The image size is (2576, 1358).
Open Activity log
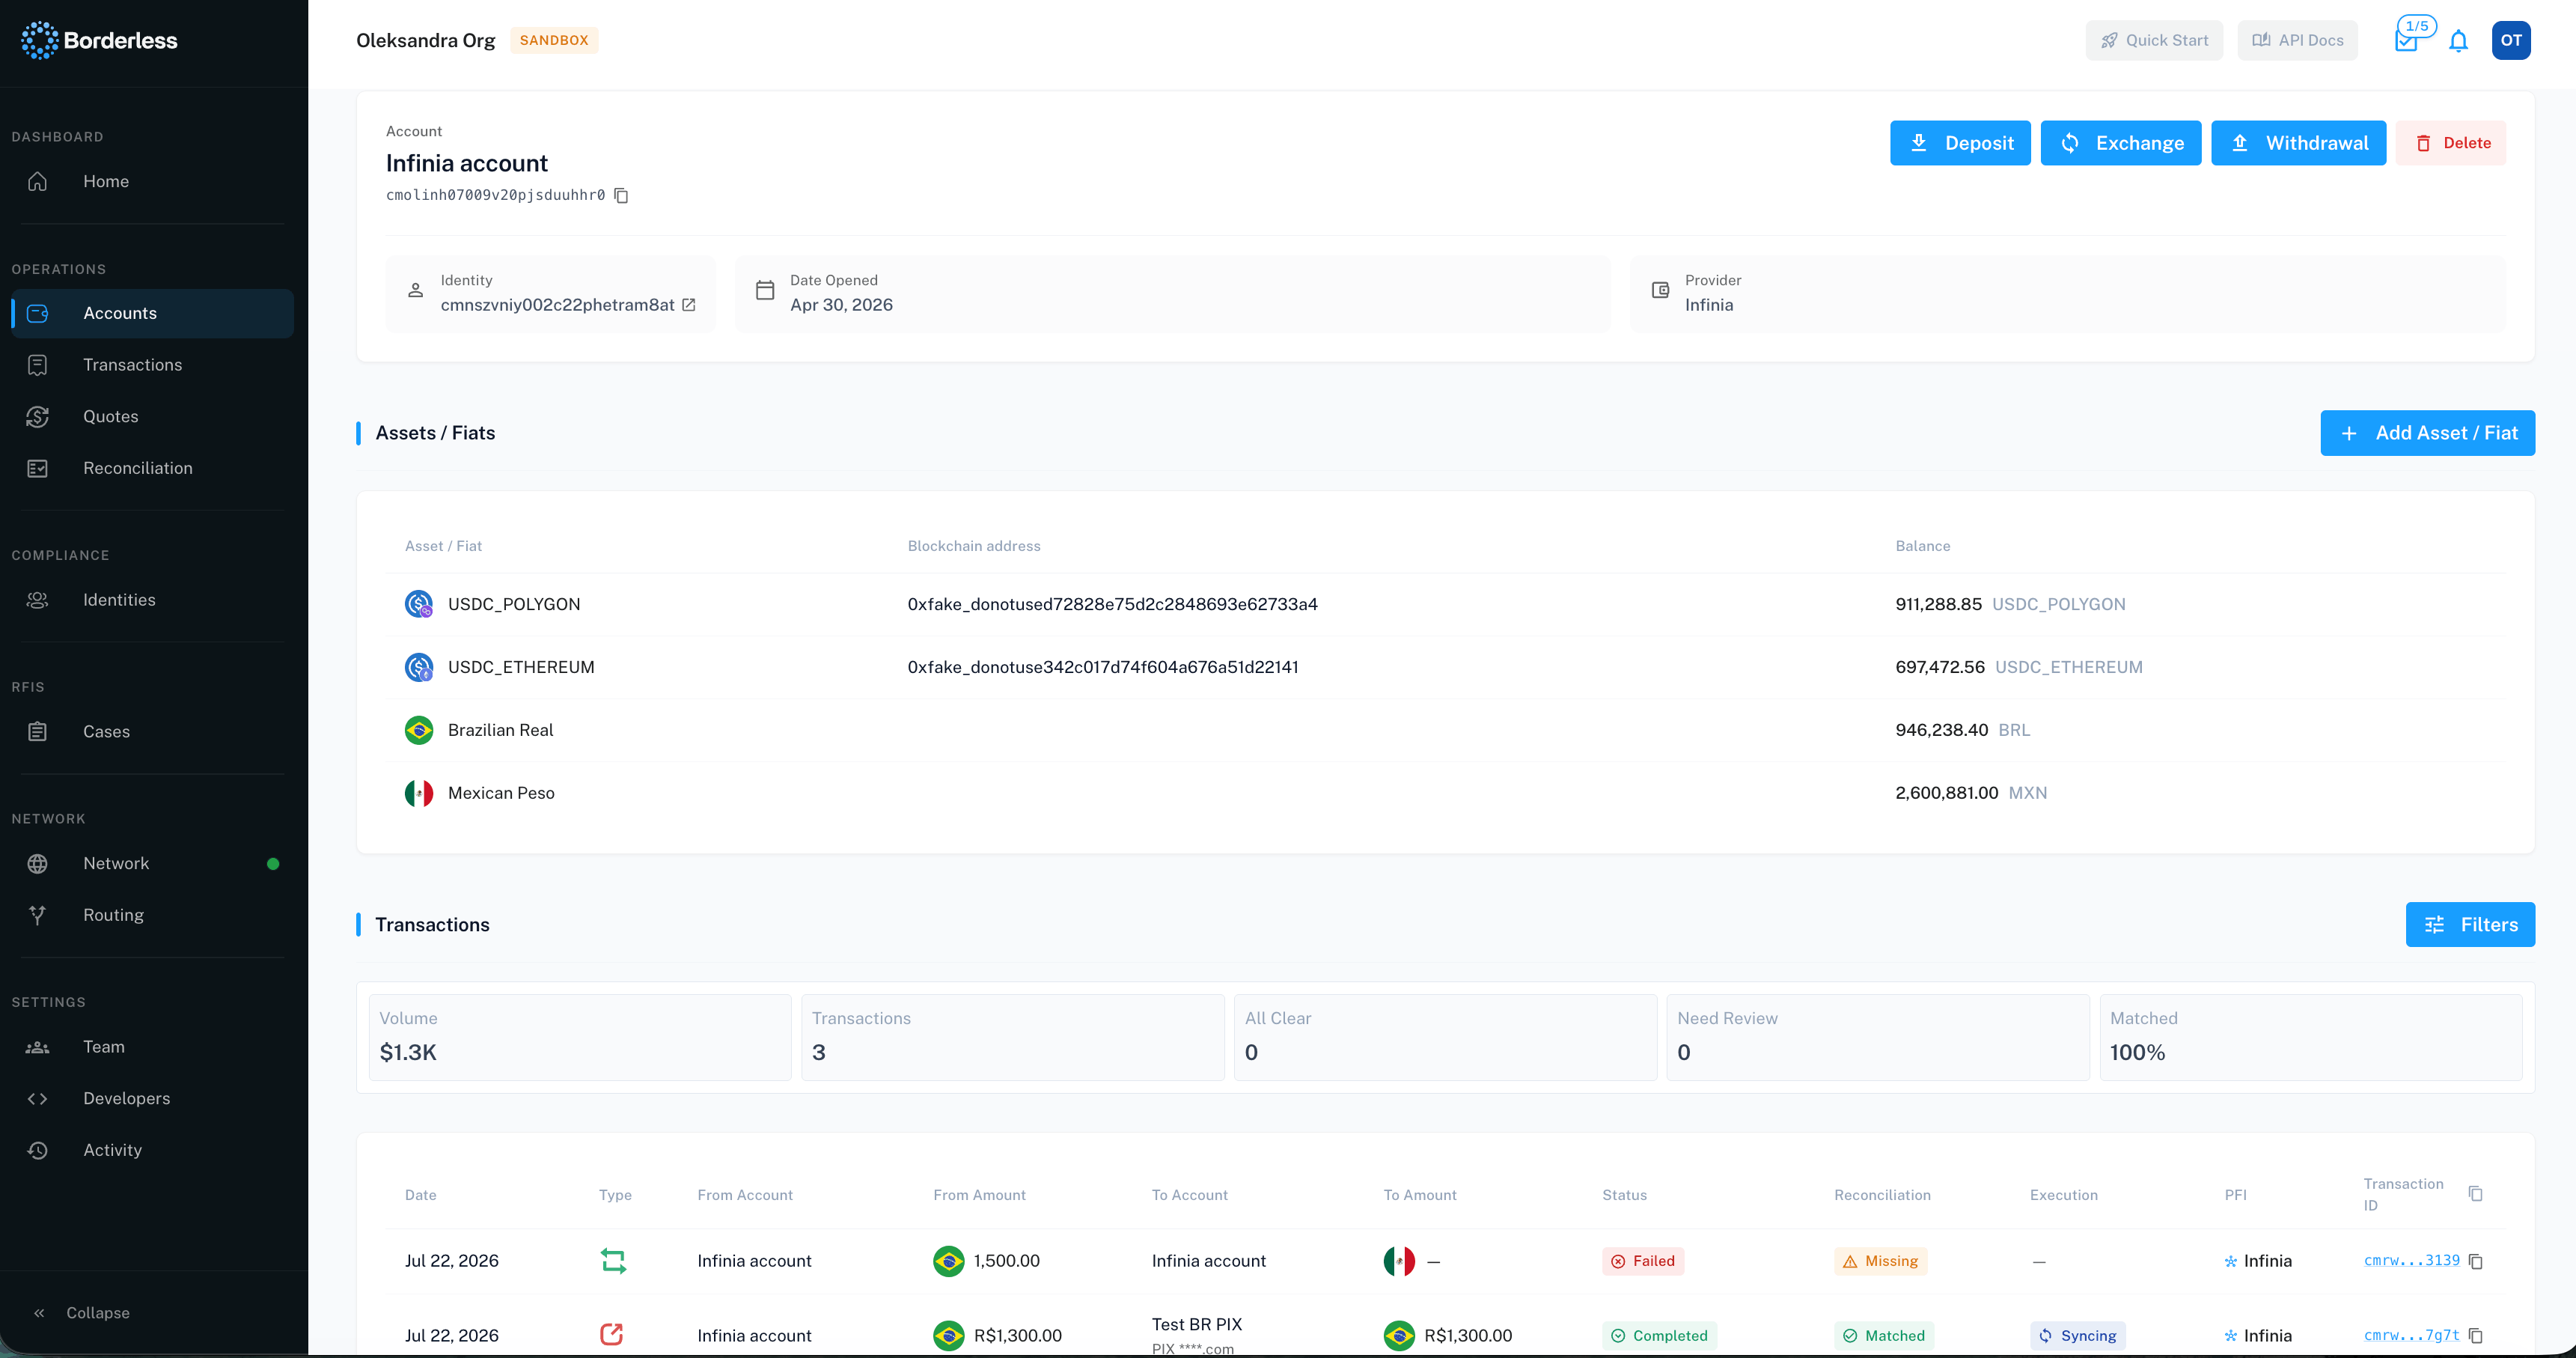pyautogui.click(x=153, y=1150)
